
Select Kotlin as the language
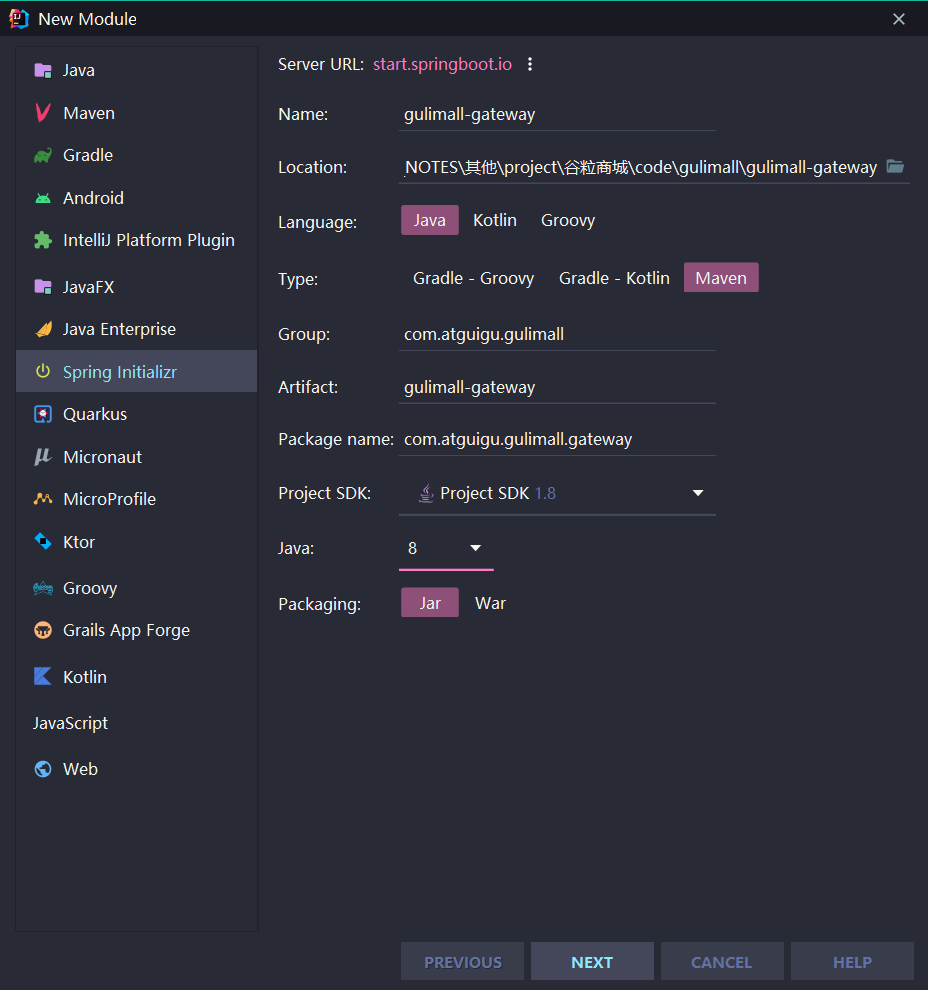click(494, 220)
